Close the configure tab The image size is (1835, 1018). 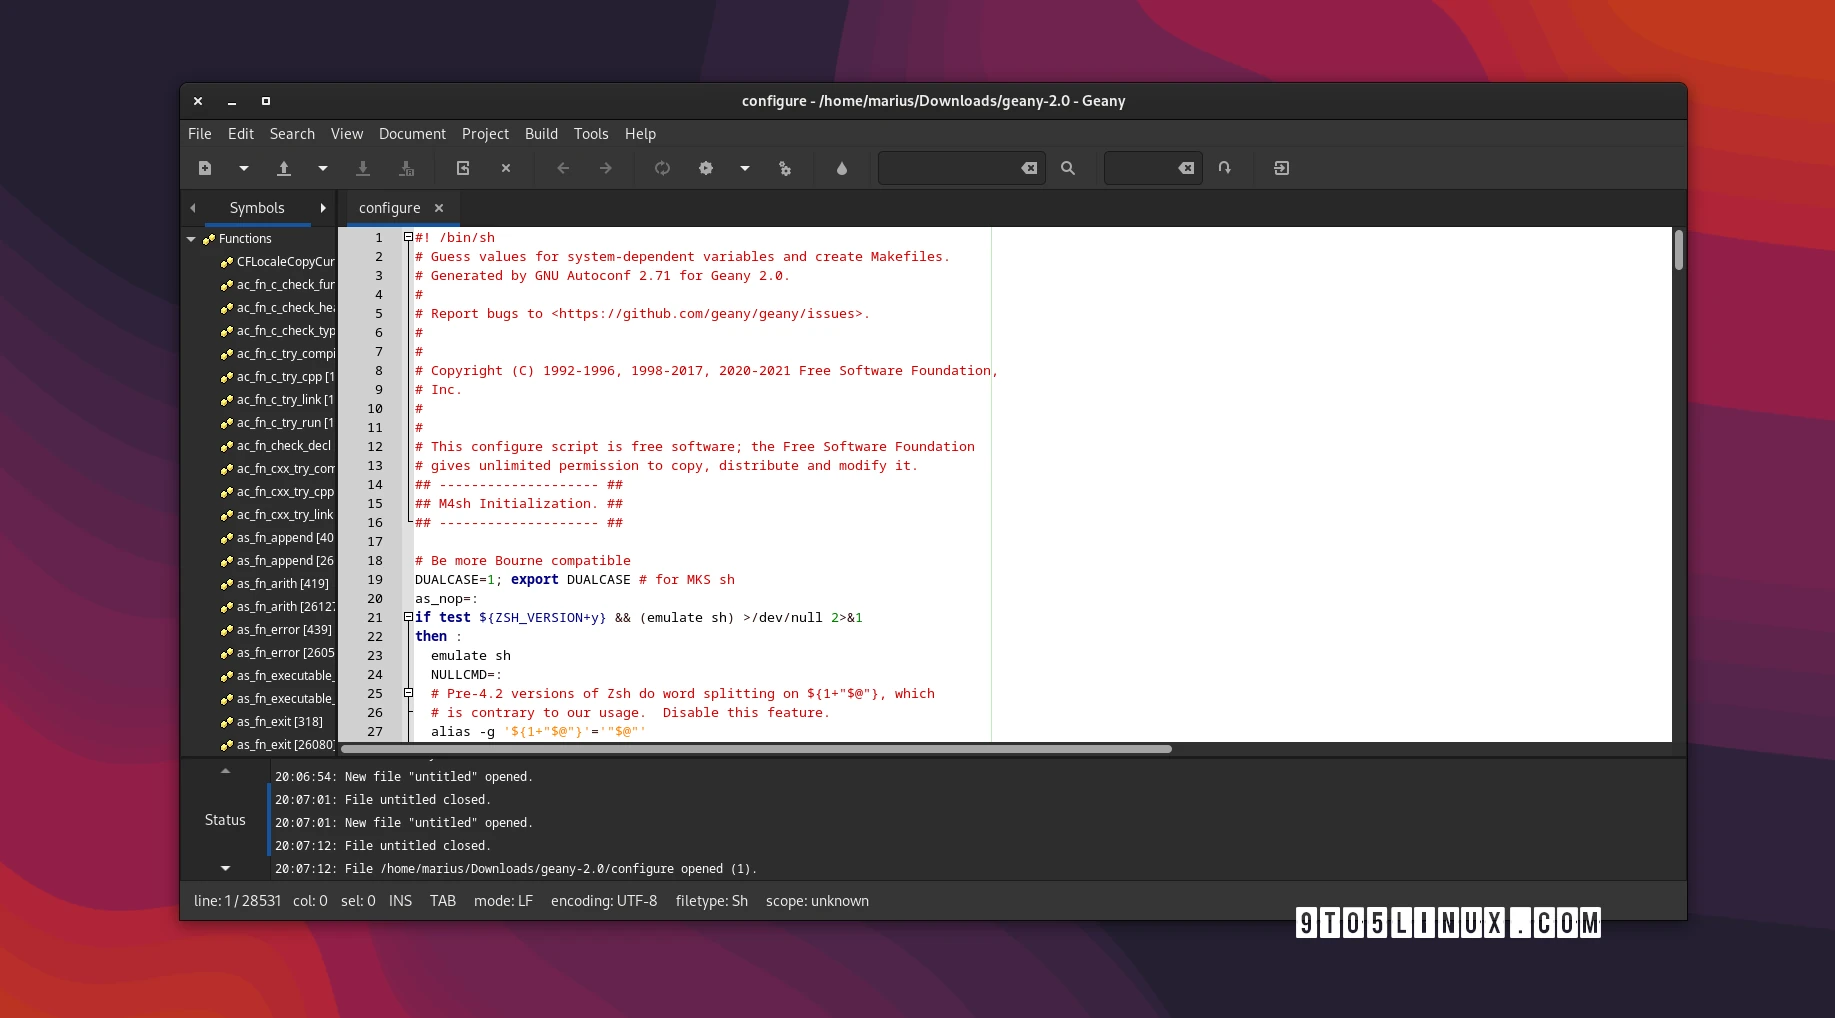coord(438,208)
